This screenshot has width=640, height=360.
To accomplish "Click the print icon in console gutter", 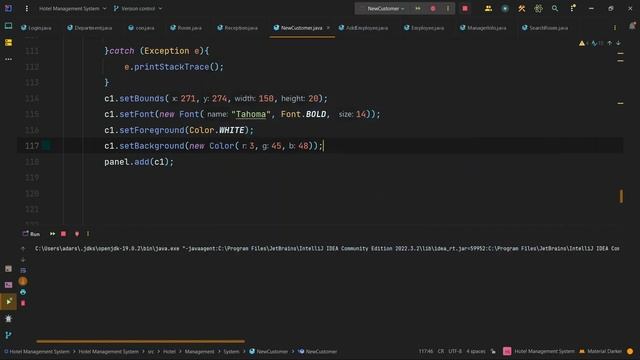I will click(23, 292).
